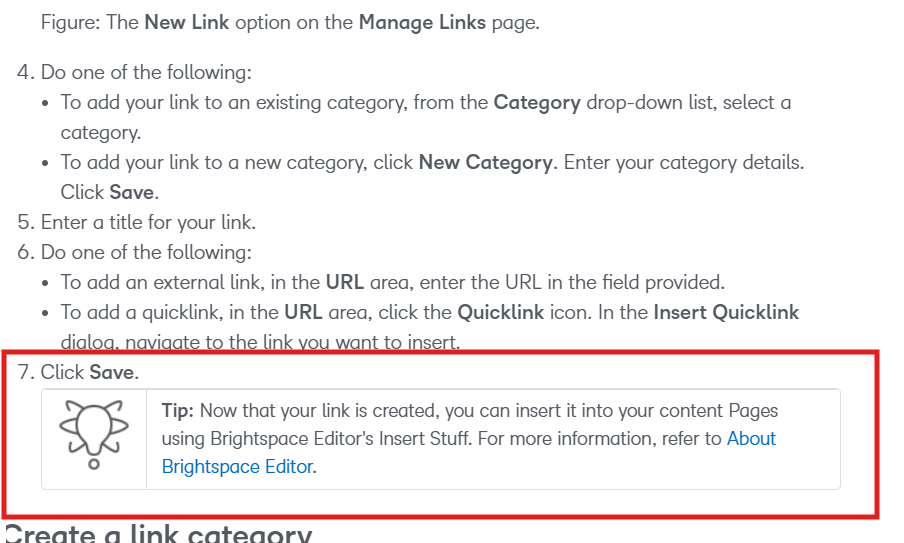The width and height of the screenshot is (904, 543).
Task: Click the 'Figure:' caption text
Action: 70,22
